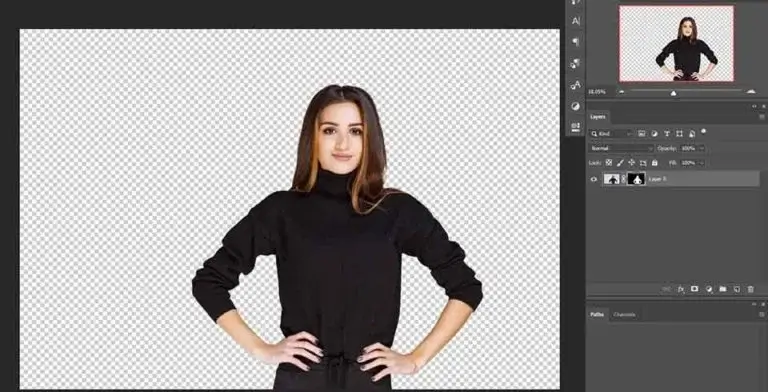768x392 pixels.
Task: Click the Opacity 100% value field
Action: [688, 148]
